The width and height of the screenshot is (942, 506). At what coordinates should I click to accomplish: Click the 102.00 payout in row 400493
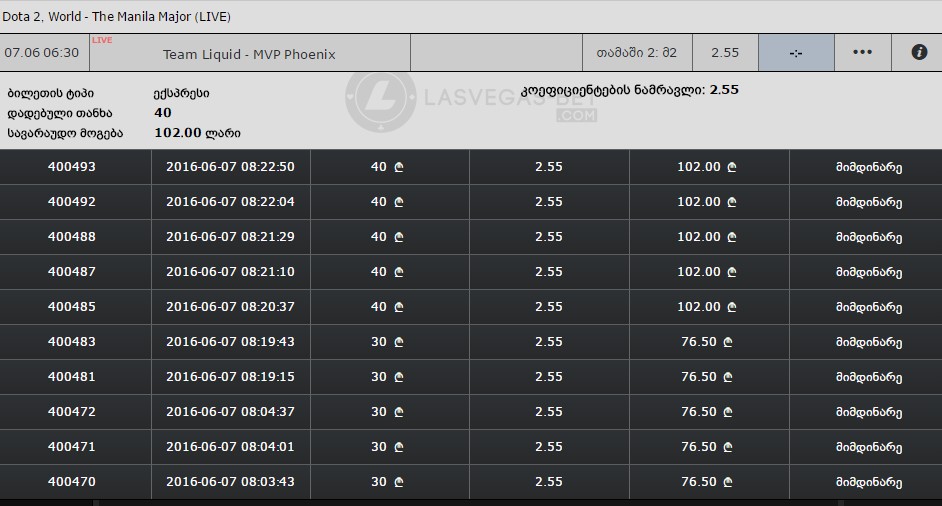pos(706,166)
